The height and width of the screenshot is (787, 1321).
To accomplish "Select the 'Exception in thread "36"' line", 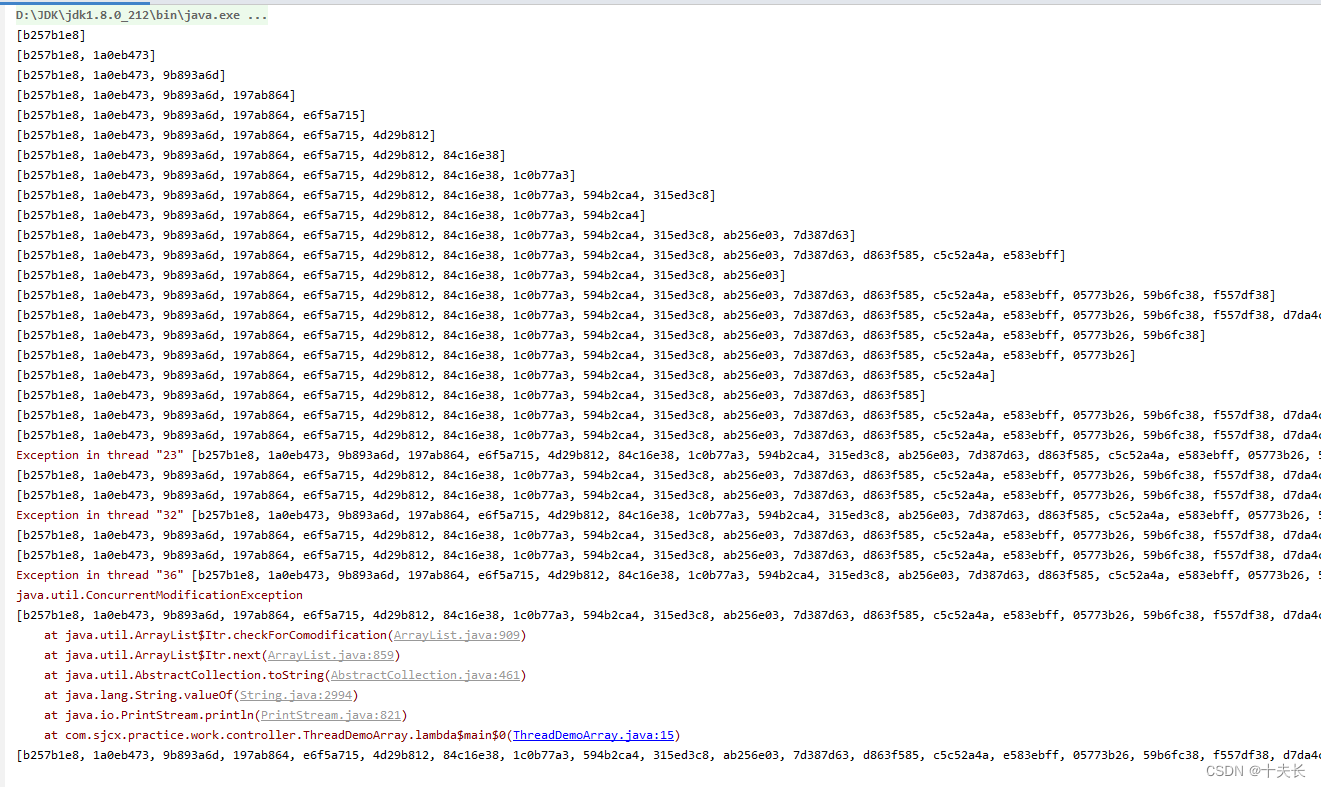I will click(x=668, y=575).
